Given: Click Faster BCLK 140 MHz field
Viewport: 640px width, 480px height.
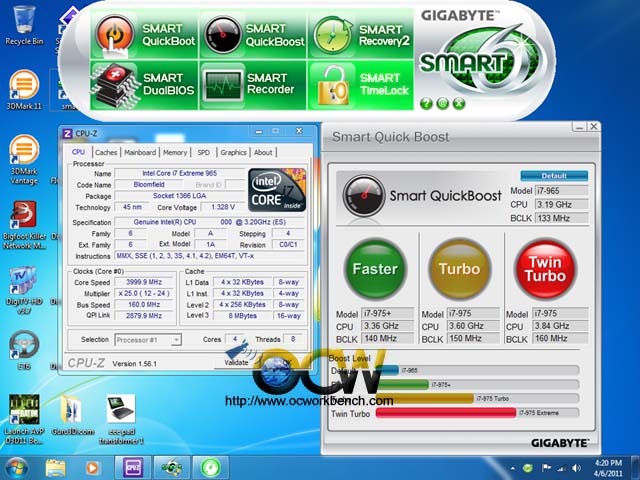Looking at the screenshot, I should click(x=388, y=338).
